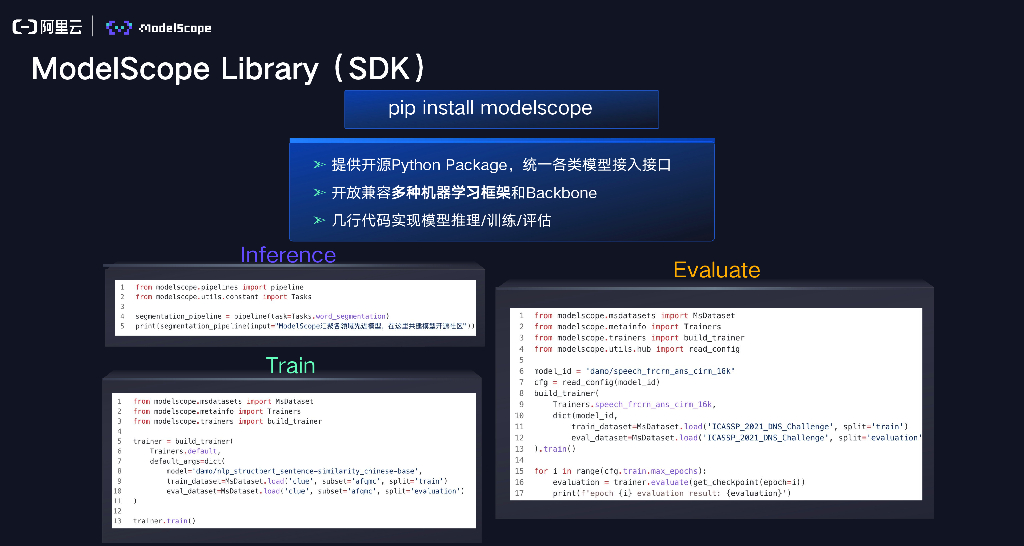Click the 'trainer.train()' line
This screenshot has height=546, width=1024.
click(x=164, y=521)
